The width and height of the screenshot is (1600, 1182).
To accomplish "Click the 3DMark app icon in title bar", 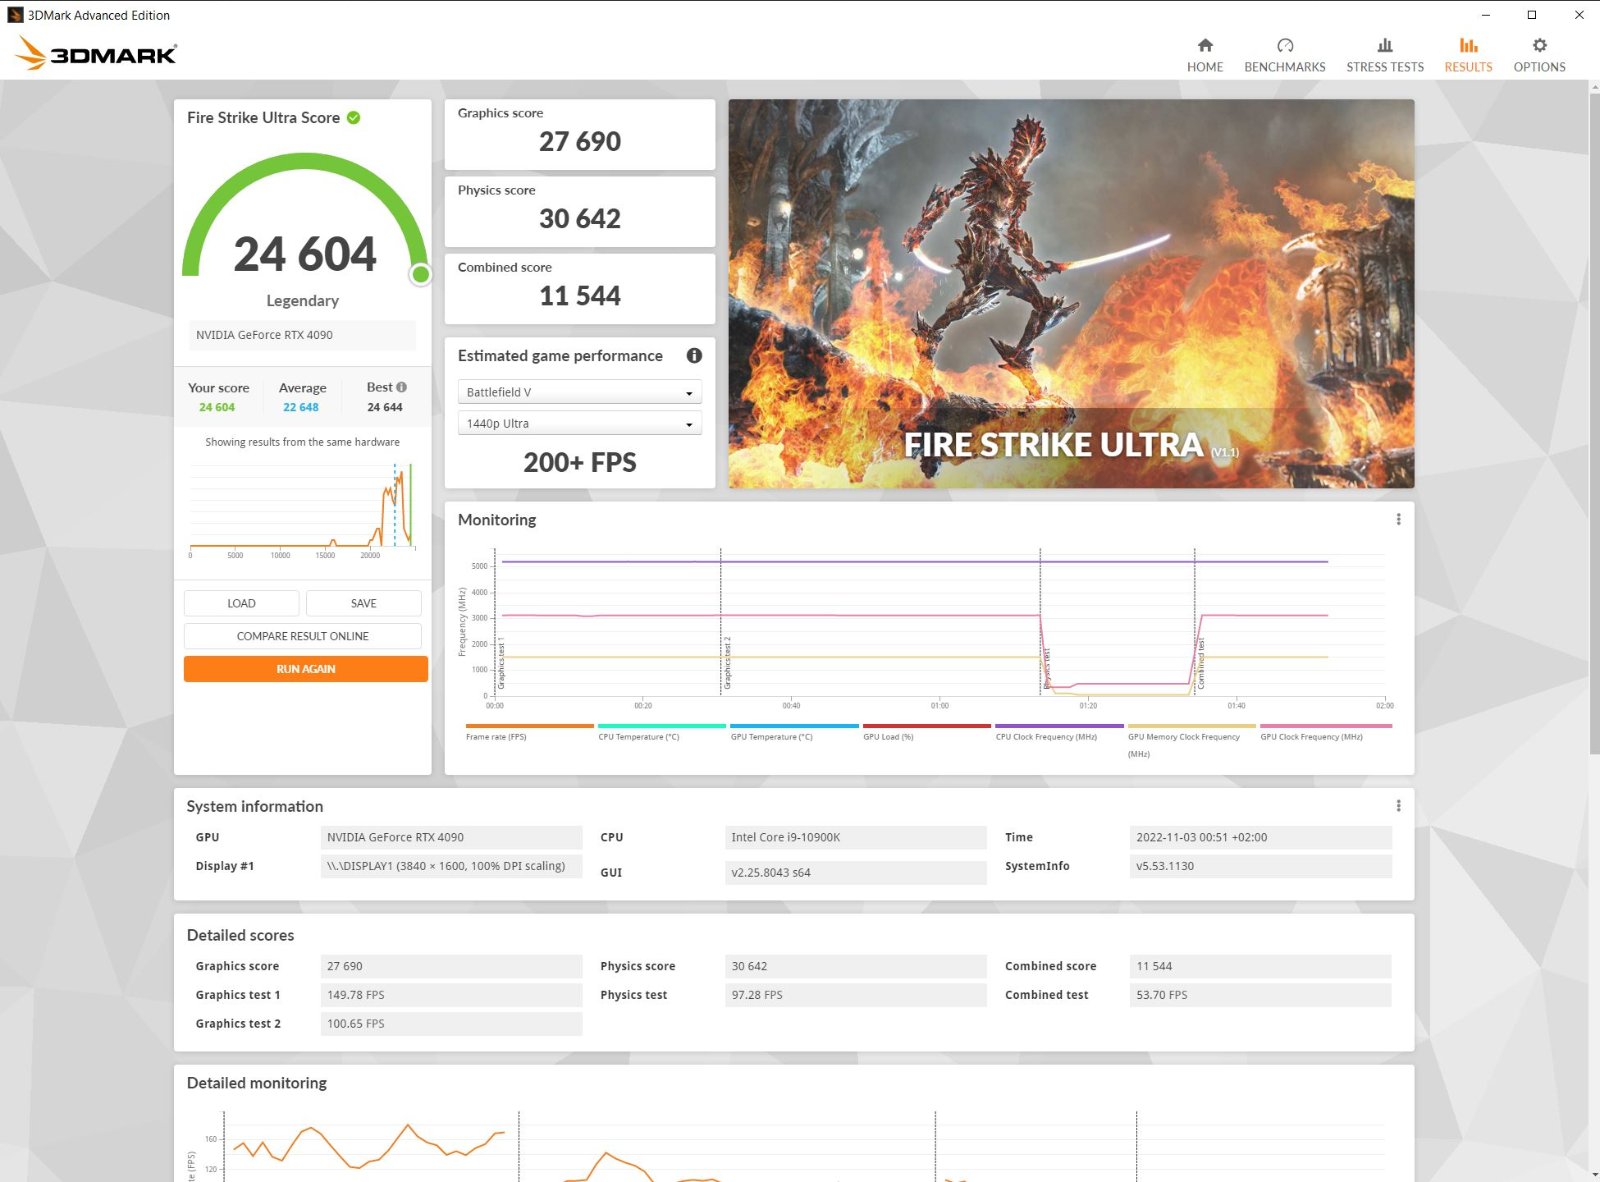I will coord(15,15).
